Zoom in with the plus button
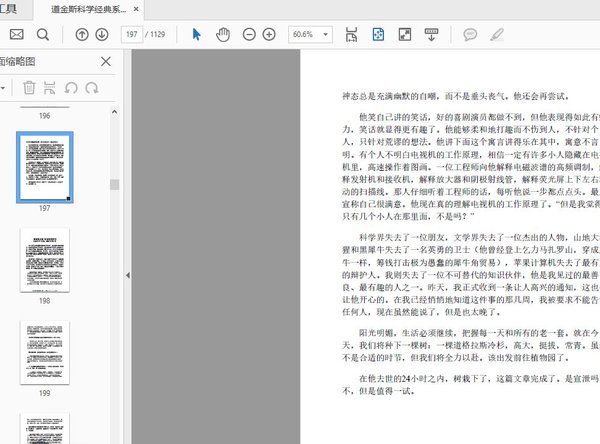The height and width of the screenshot is (444, 600). tap(269, 35)
